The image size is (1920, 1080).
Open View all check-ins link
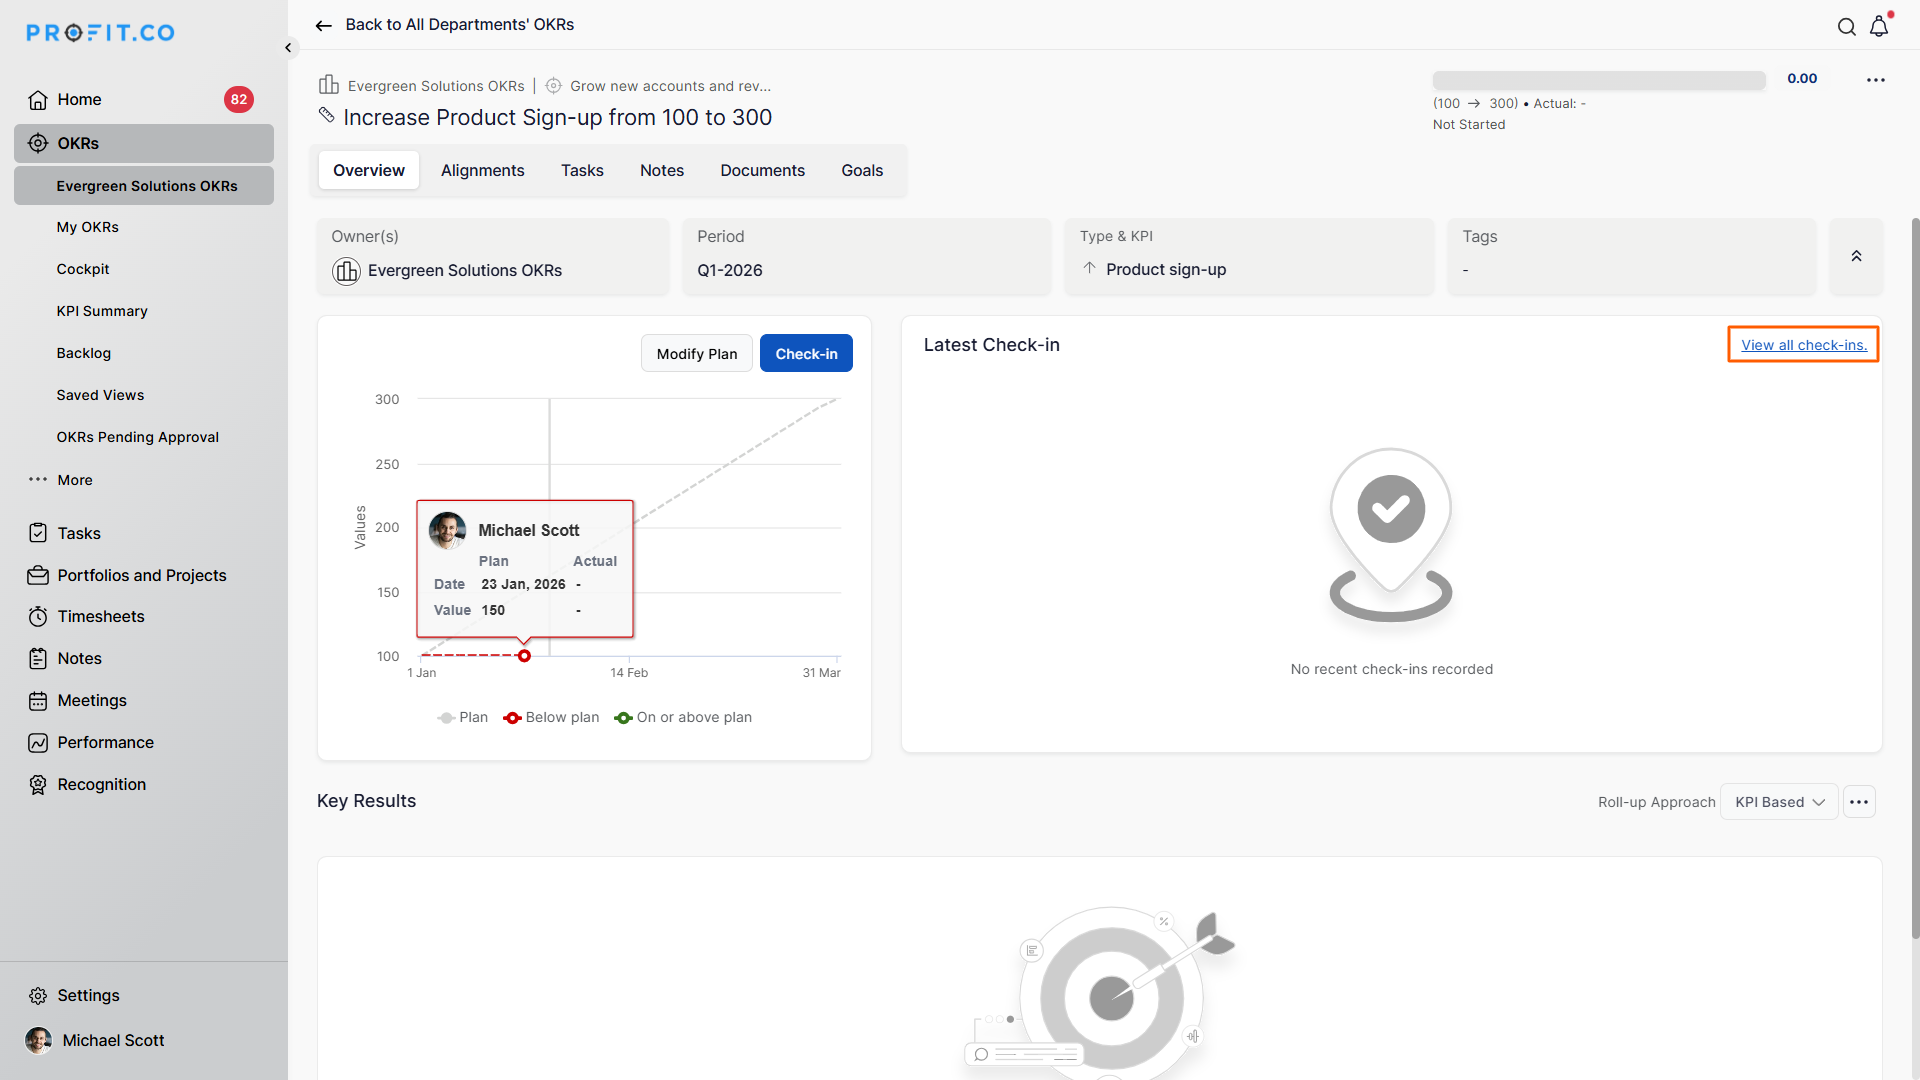click(x=1803, y=344)
